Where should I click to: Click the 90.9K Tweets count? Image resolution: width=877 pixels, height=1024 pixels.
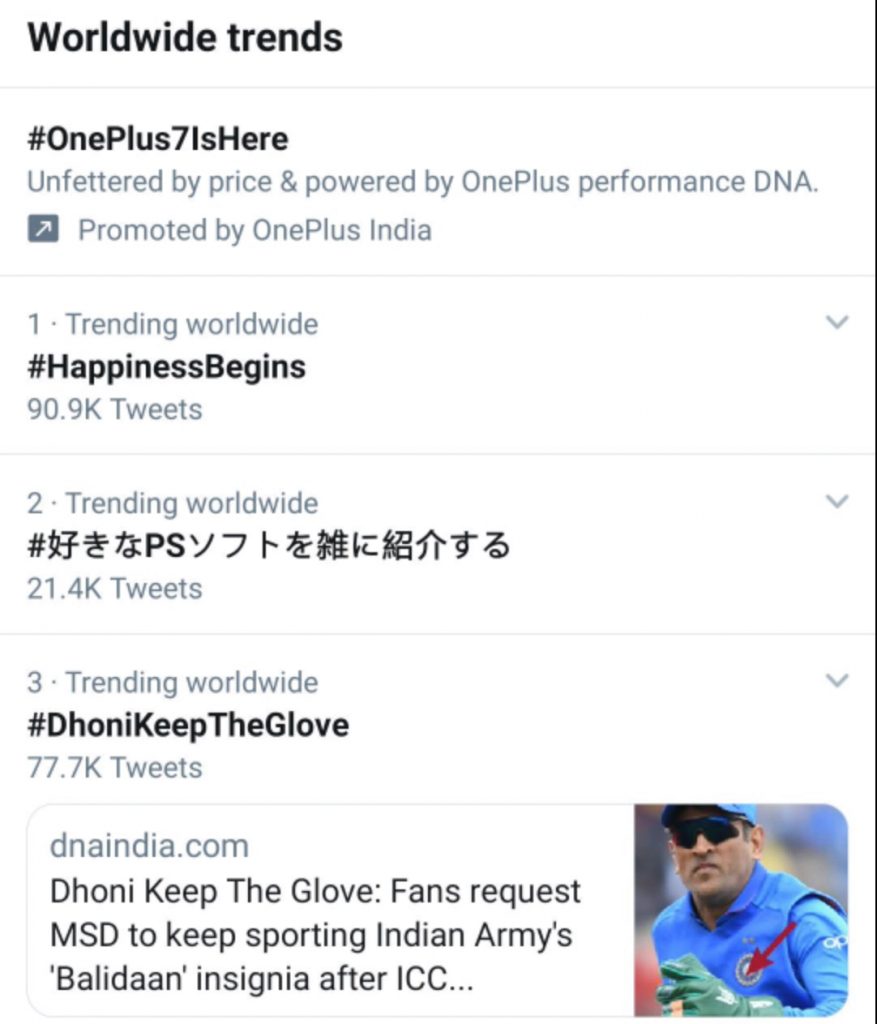click(x=114, y=410)
